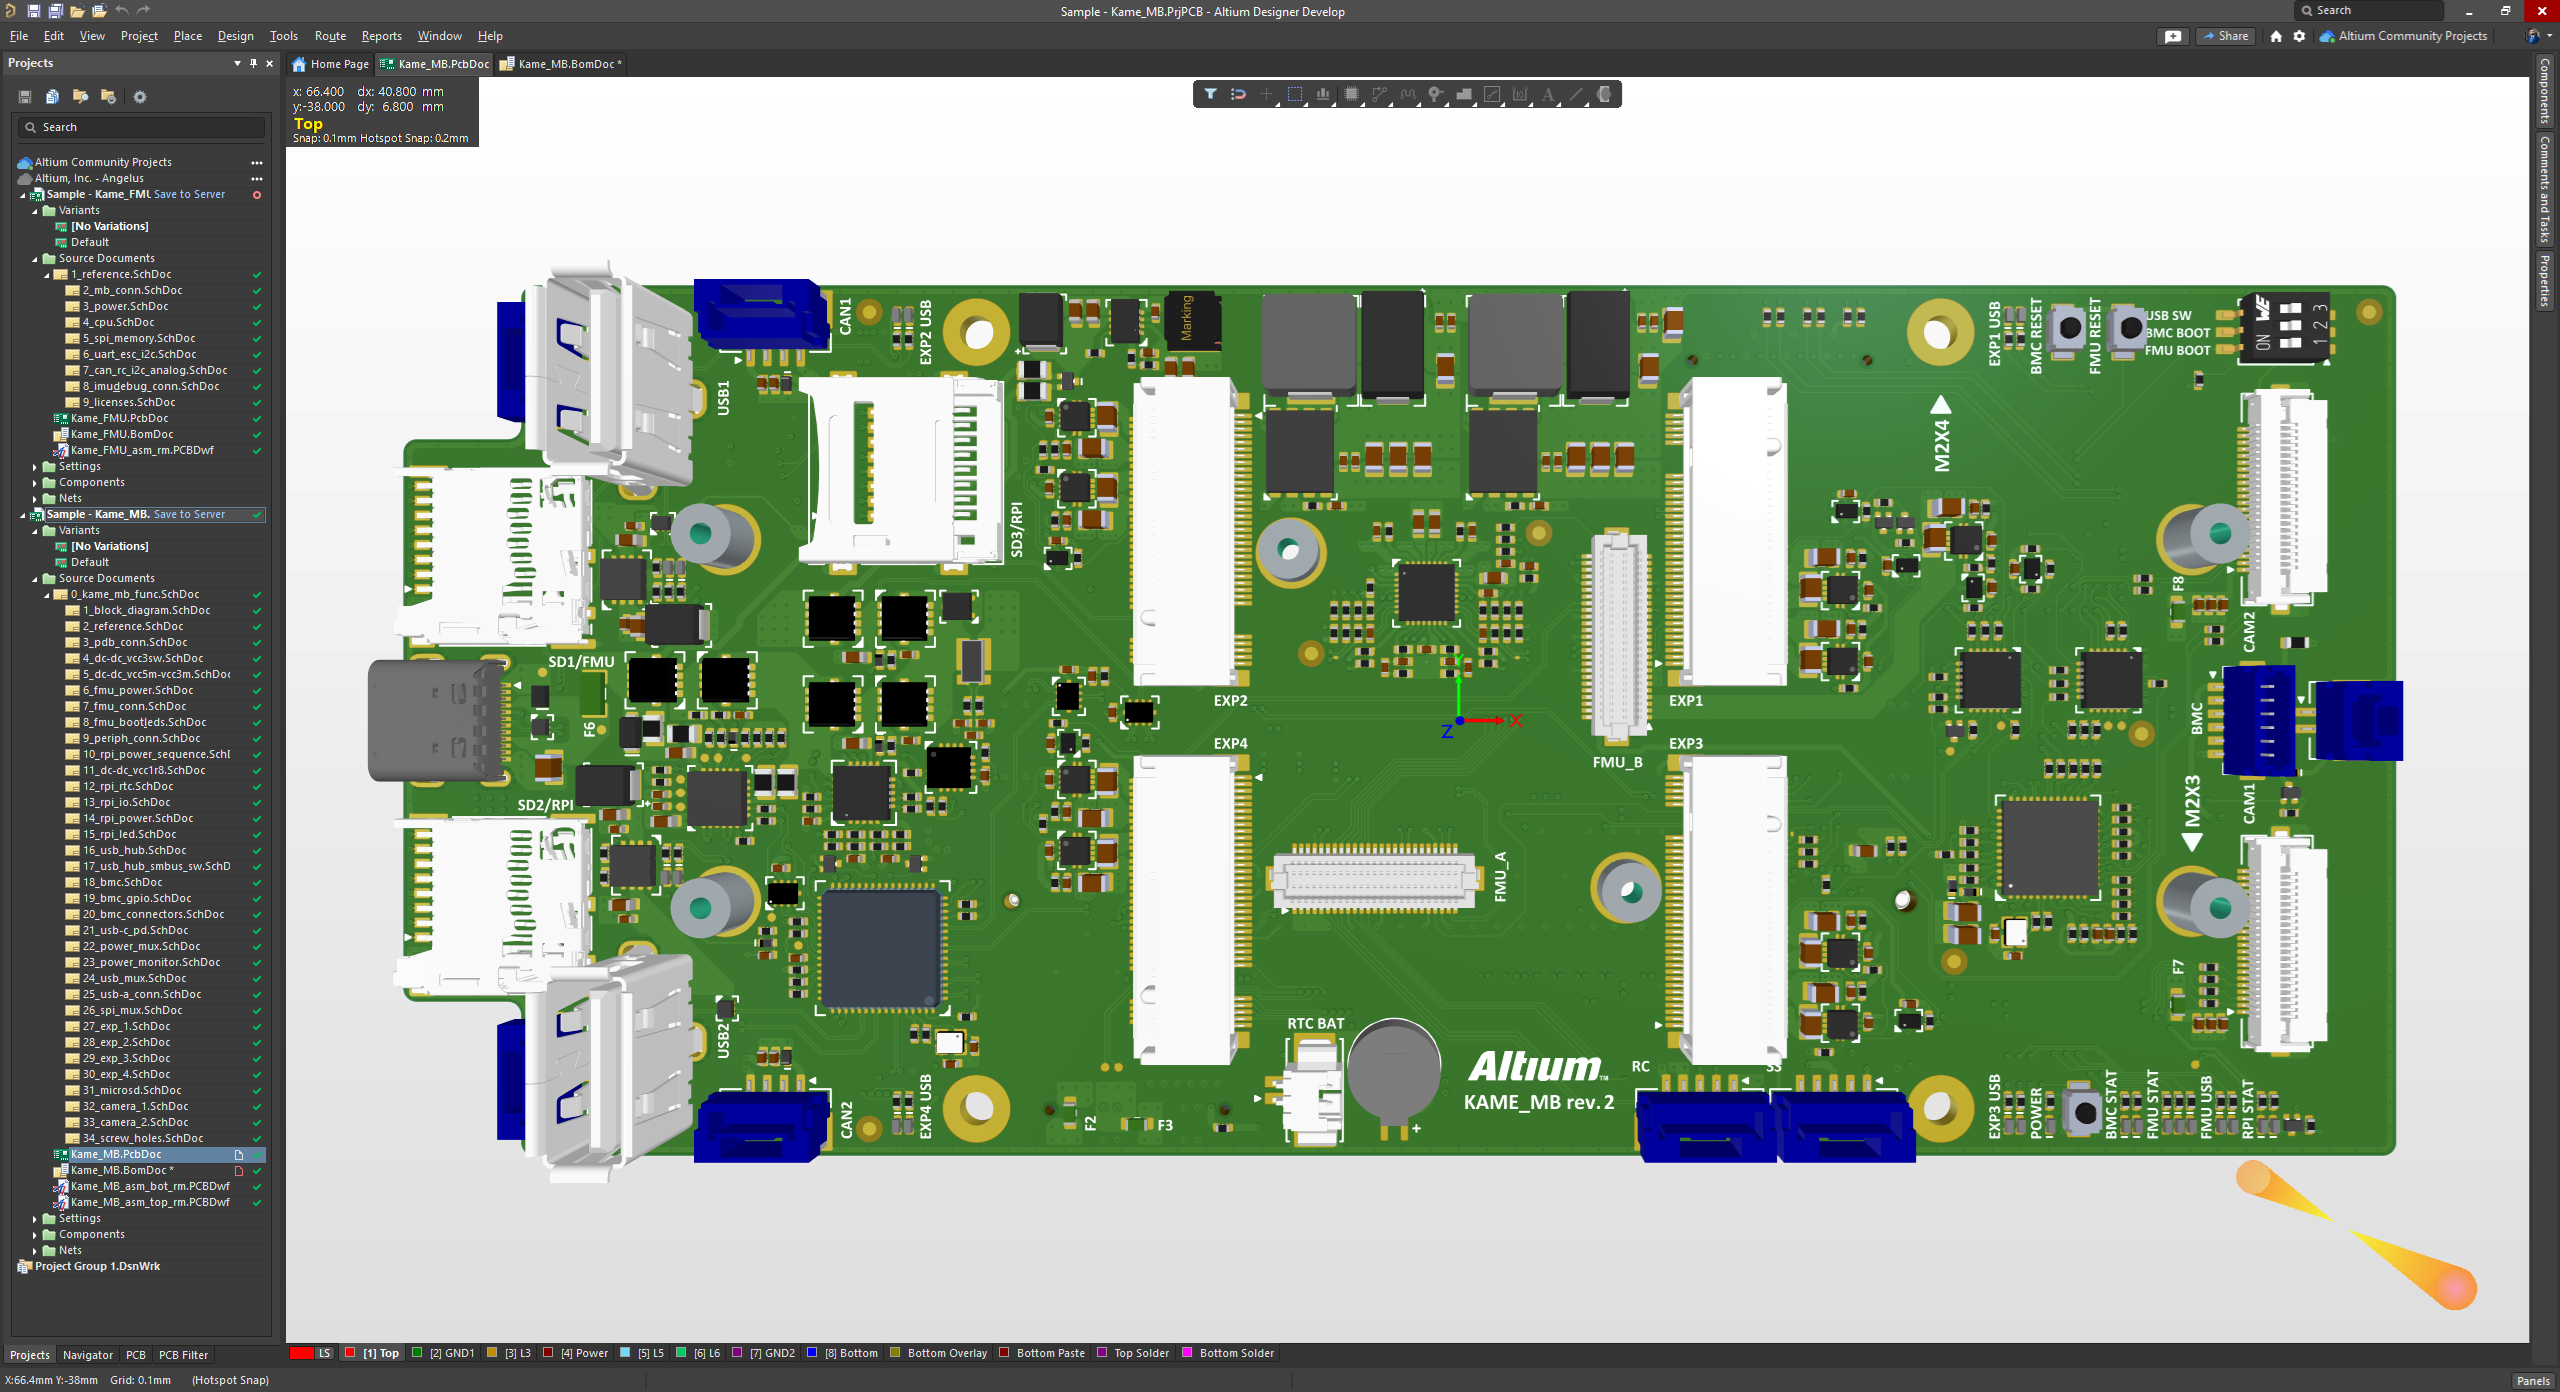Viewport: 2560px width, 1392px height.
Task: Open the Explore project folder icon
Action: pyautogui.click(x=80, y=97)
